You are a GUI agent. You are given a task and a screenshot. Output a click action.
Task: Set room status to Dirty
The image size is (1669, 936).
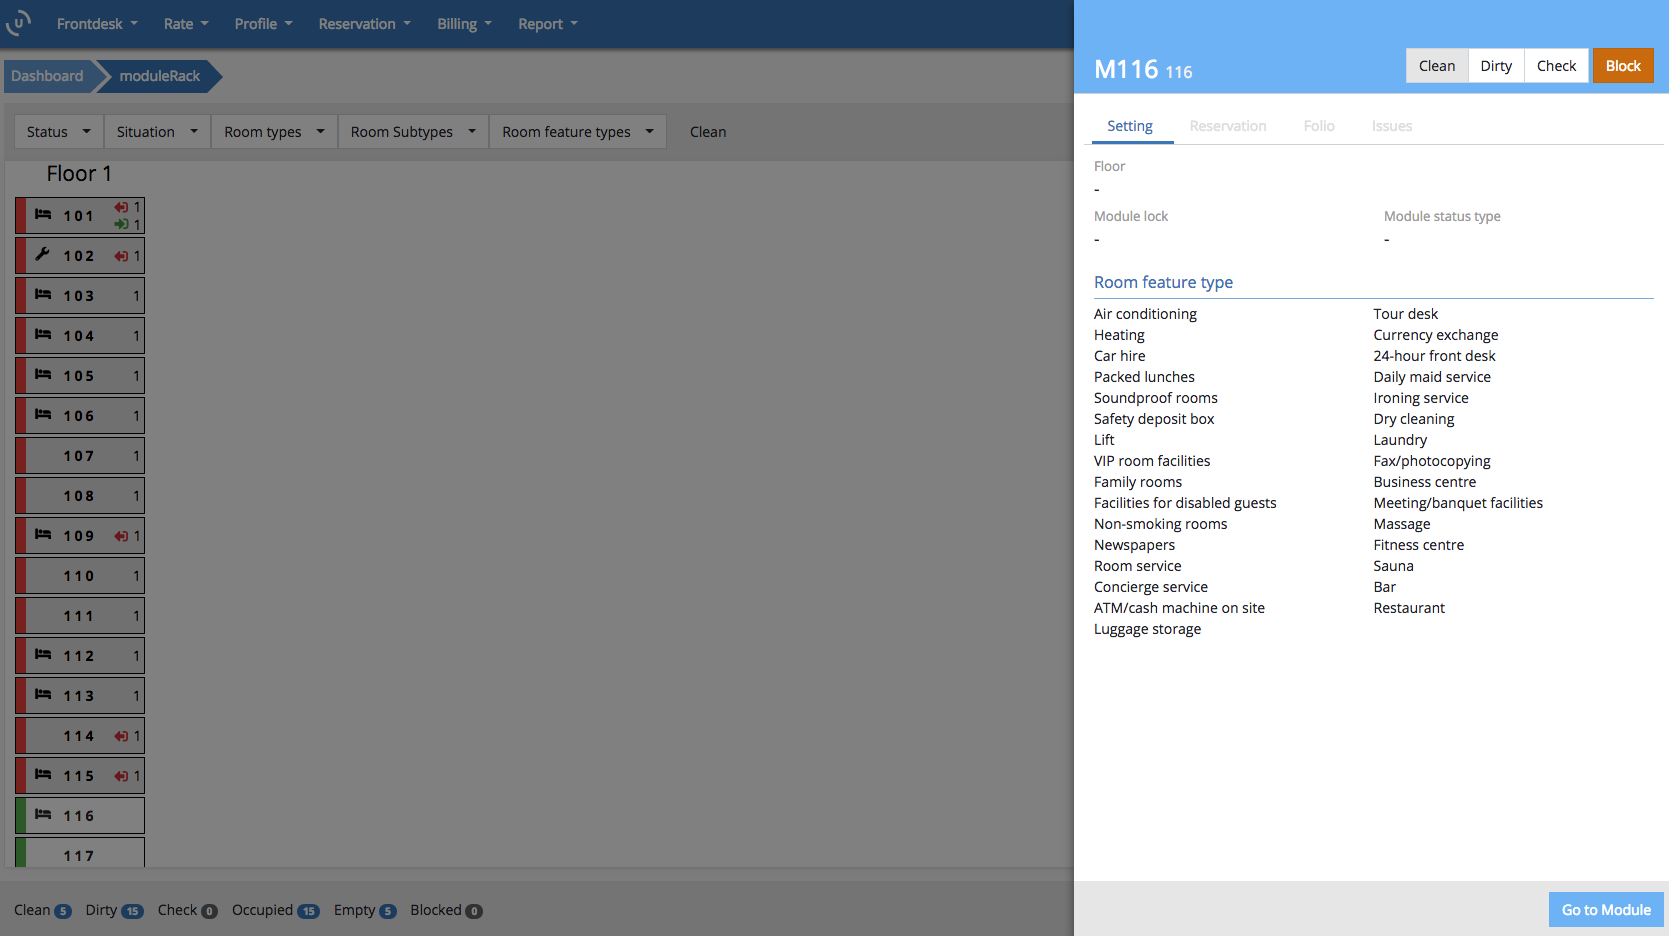pyautogui.click(x=1495, y=66)
